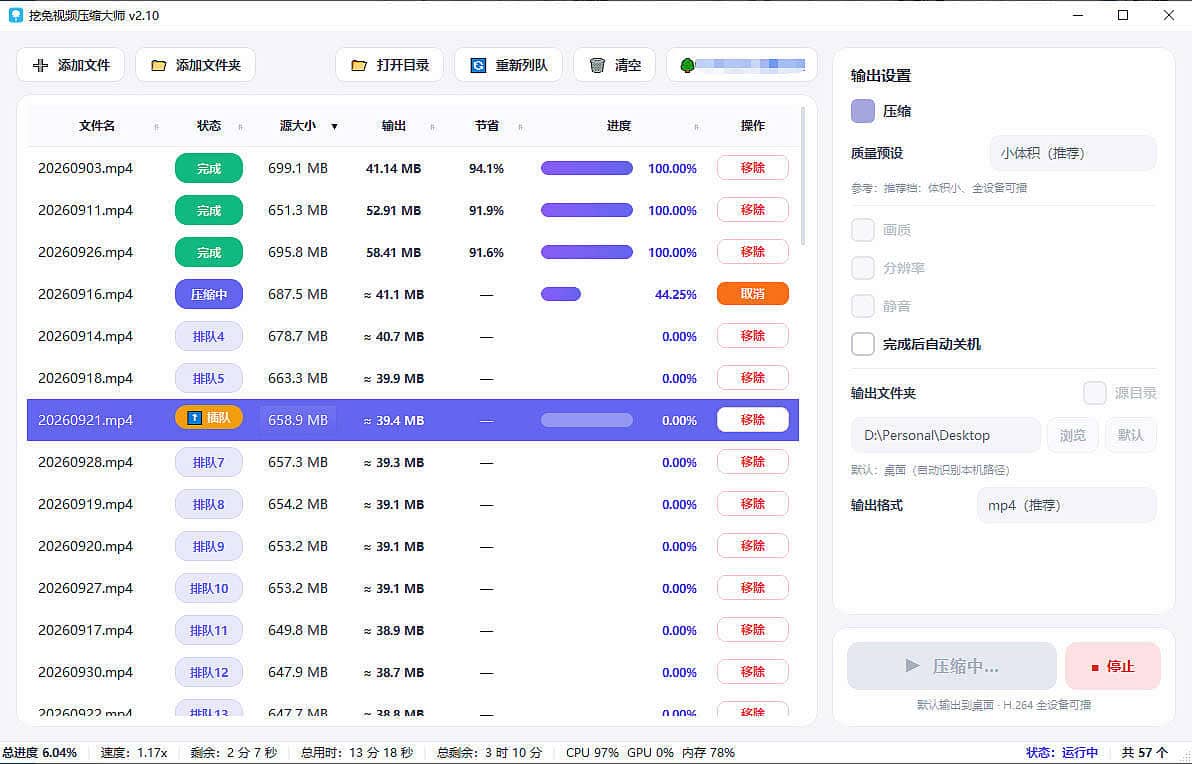The image size is (1192, 764).
Task: Click 状态: 运行中 in status bar
Action: point(1062,753)
